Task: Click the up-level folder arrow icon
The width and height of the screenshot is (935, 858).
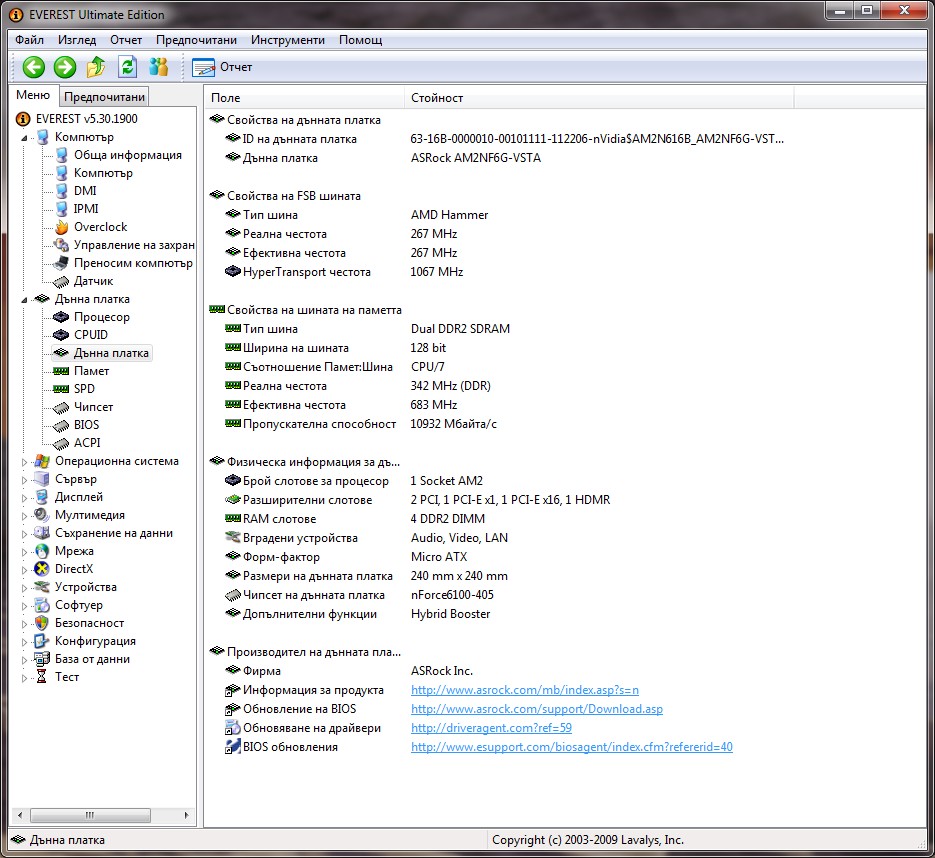Action: (96, 67)
